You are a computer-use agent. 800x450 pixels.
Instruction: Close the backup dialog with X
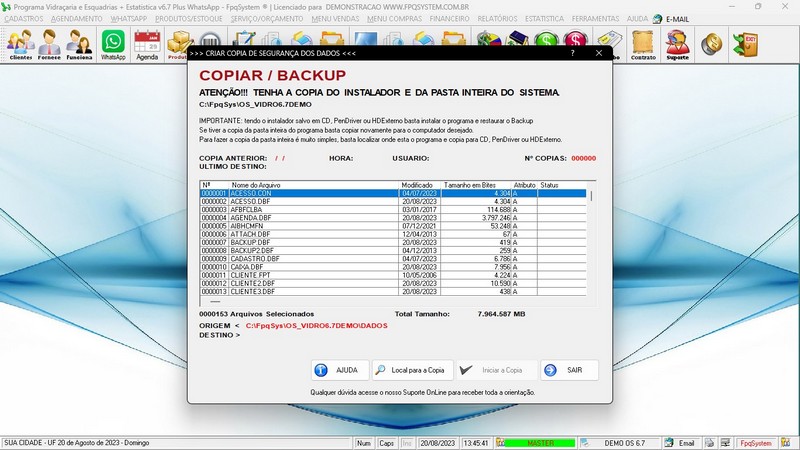tap(599, 53)
